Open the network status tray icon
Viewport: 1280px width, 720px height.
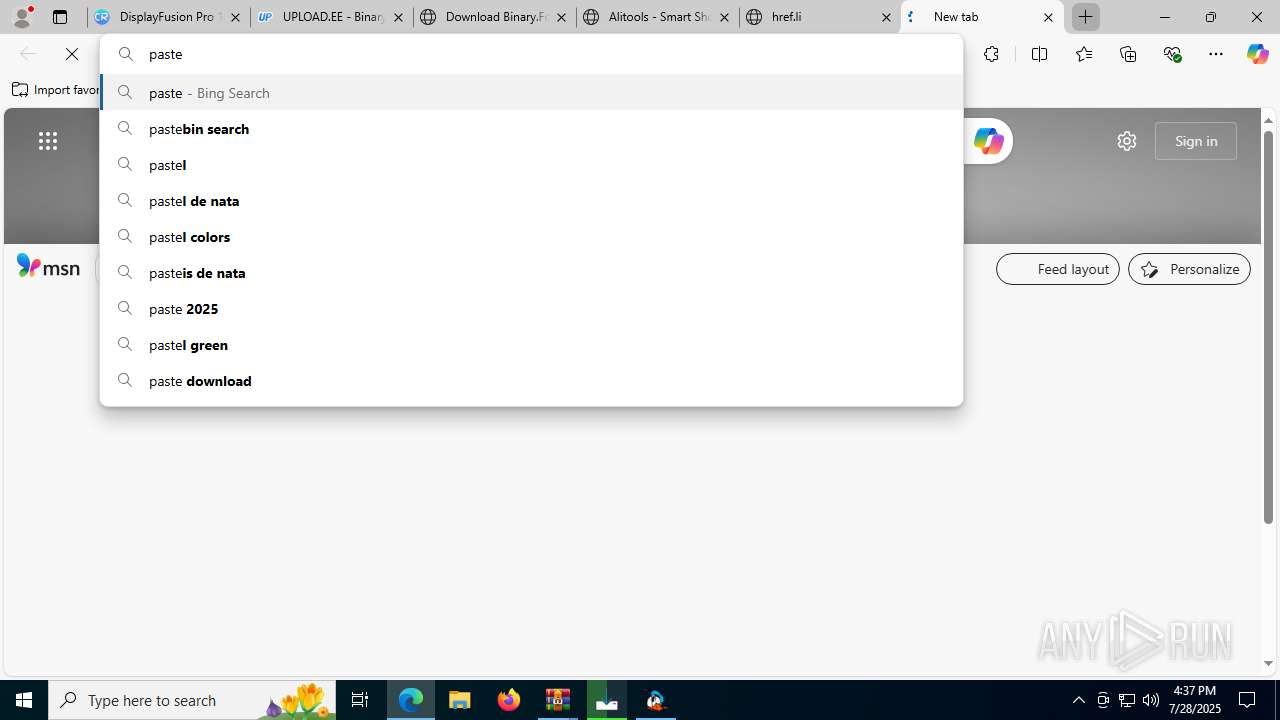tap(1127, 700)
